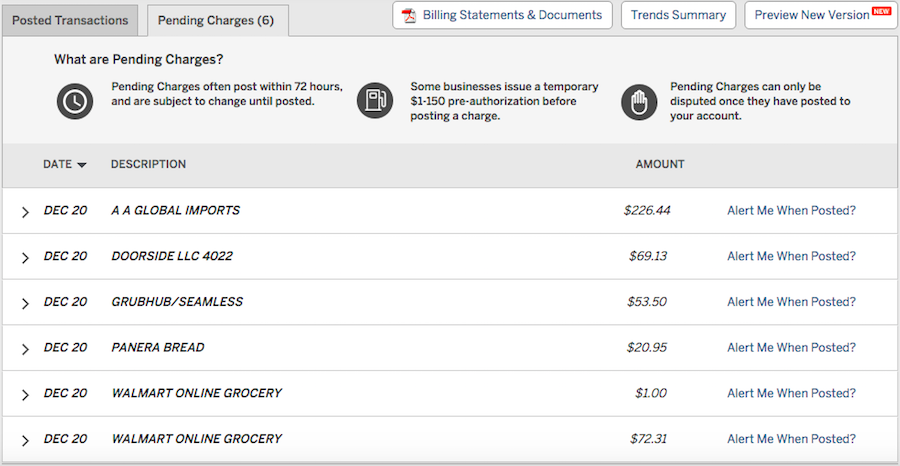Click the $20.95 amount

click(x=647, y=347)
